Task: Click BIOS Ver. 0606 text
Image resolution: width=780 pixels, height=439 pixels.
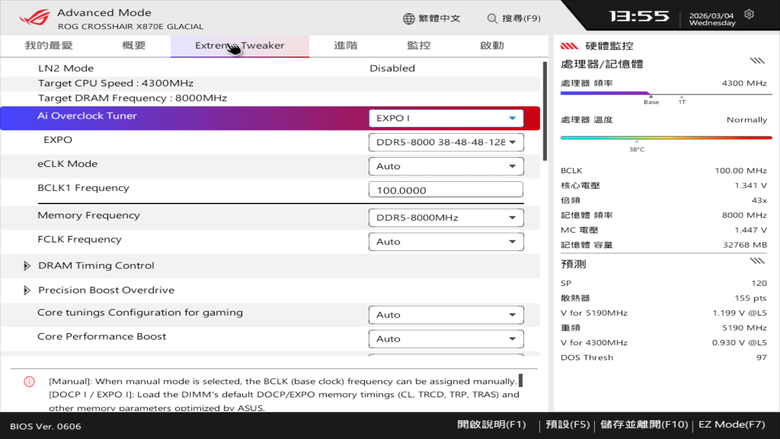Action: click(x=45, y=427)
